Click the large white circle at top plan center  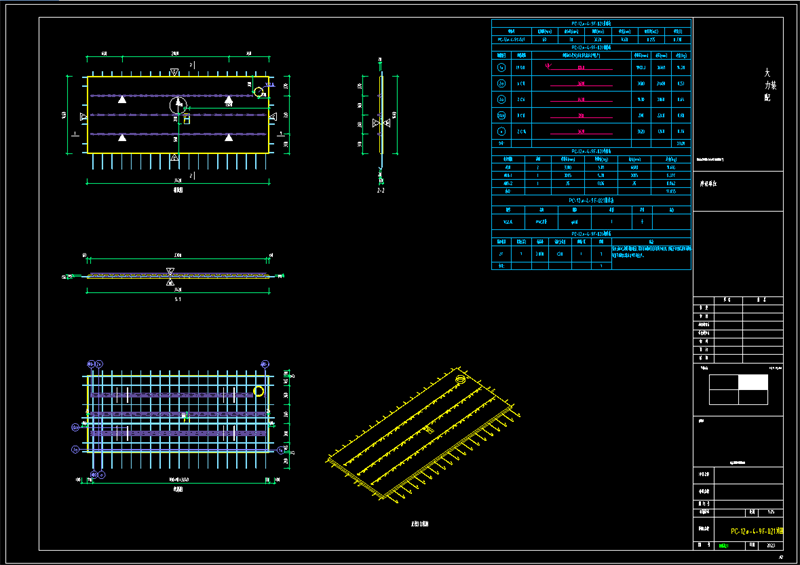(x=178, y=106)
